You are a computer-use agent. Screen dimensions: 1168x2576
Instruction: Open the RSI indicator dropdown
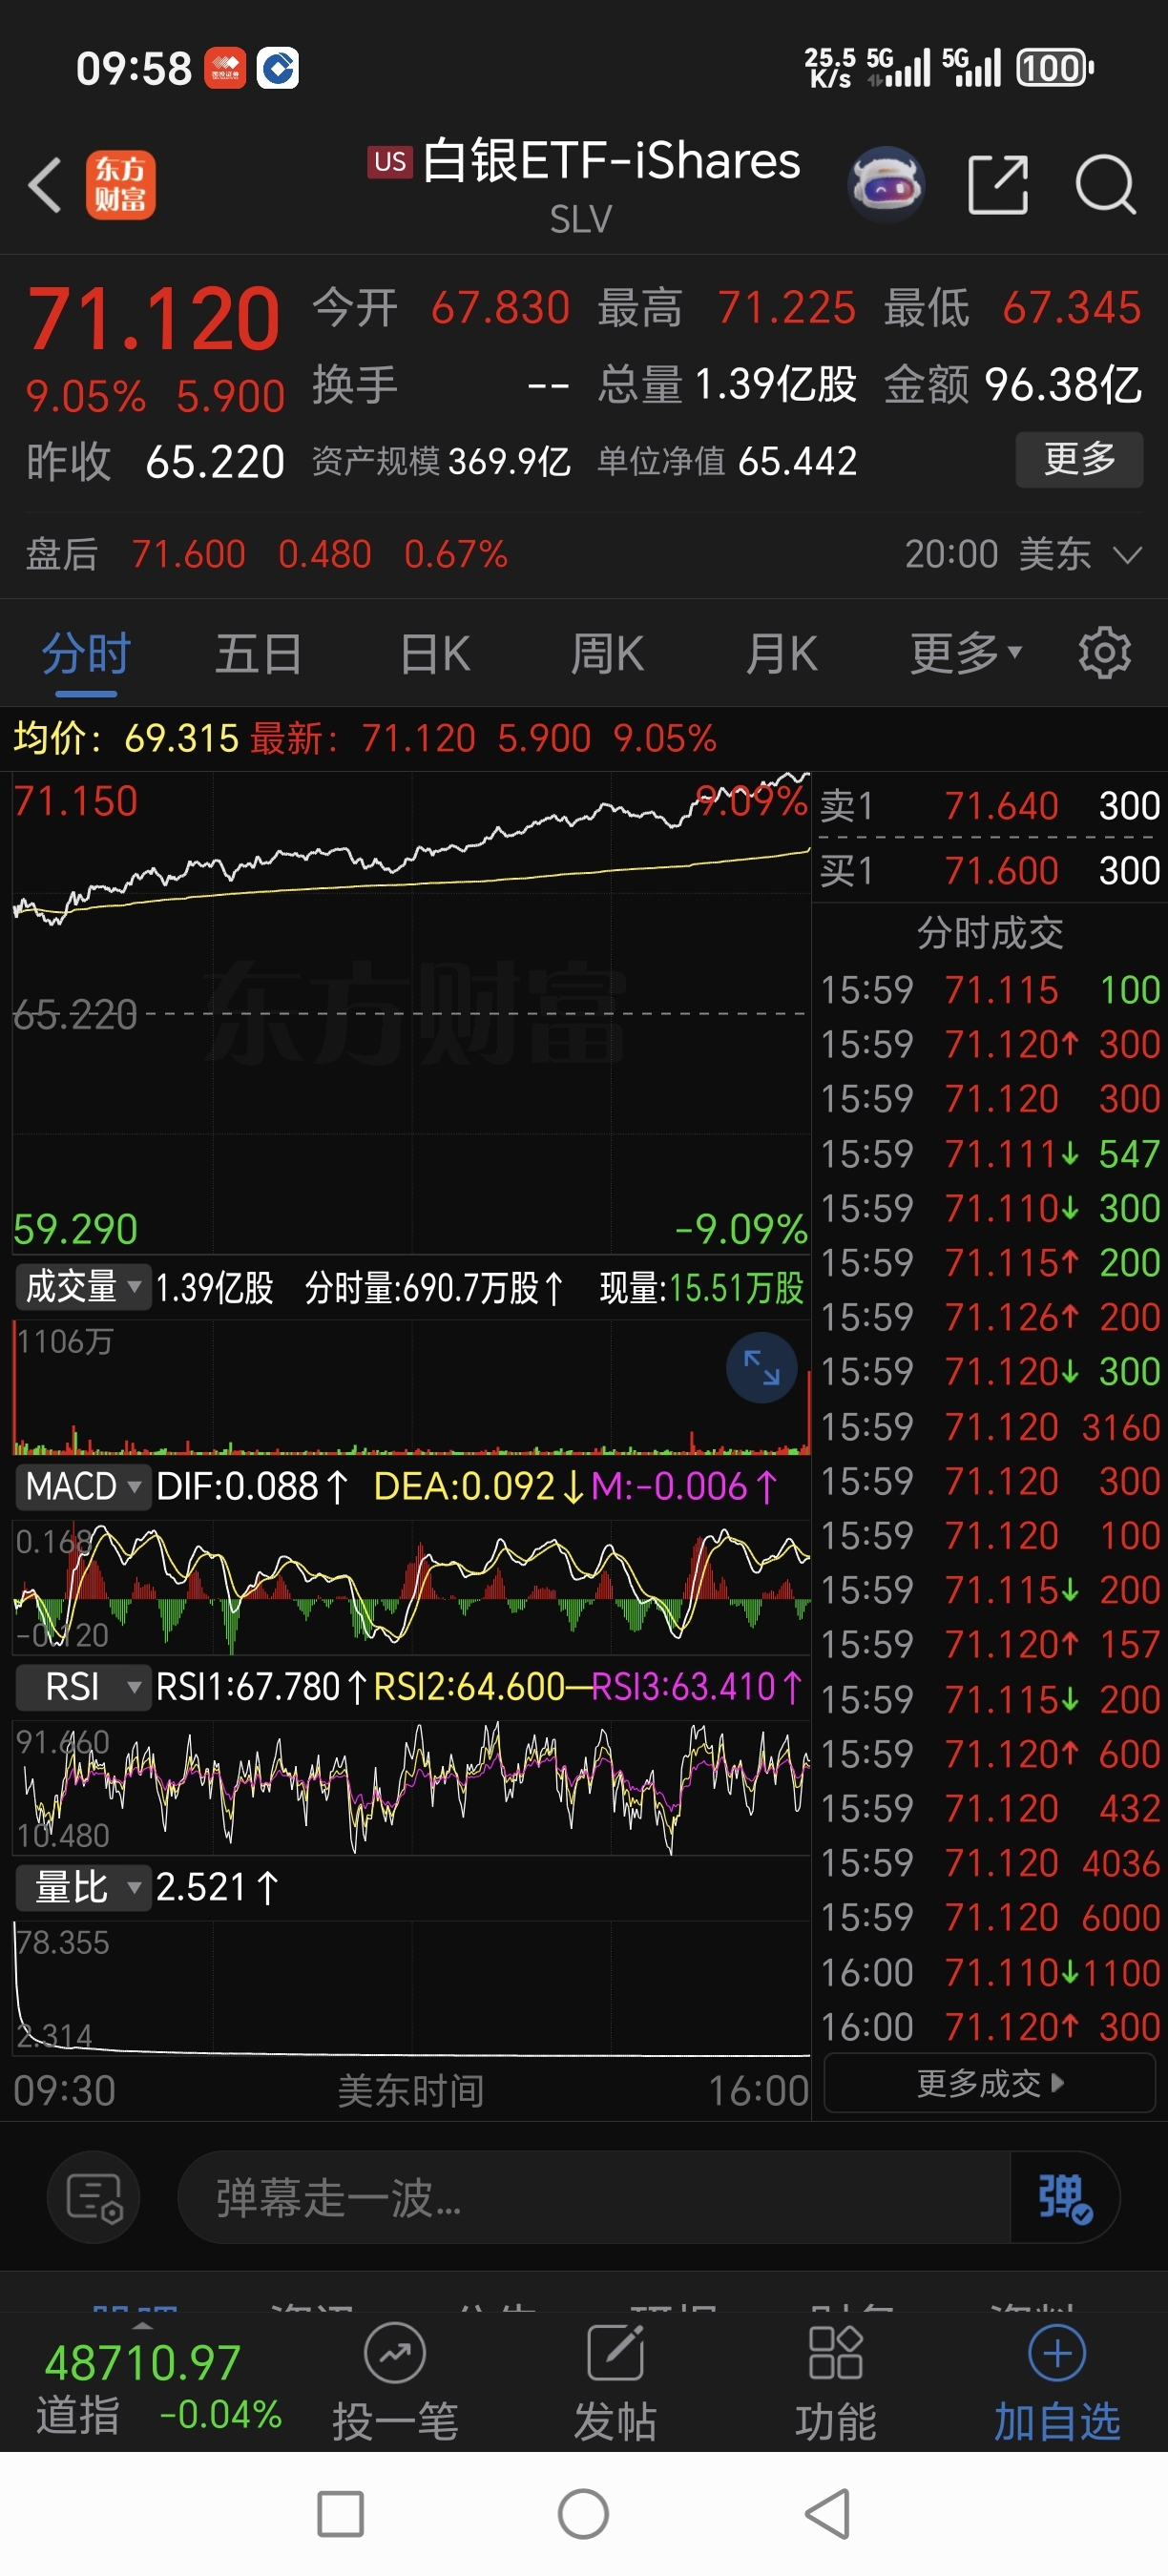(x=83, y=1687)
